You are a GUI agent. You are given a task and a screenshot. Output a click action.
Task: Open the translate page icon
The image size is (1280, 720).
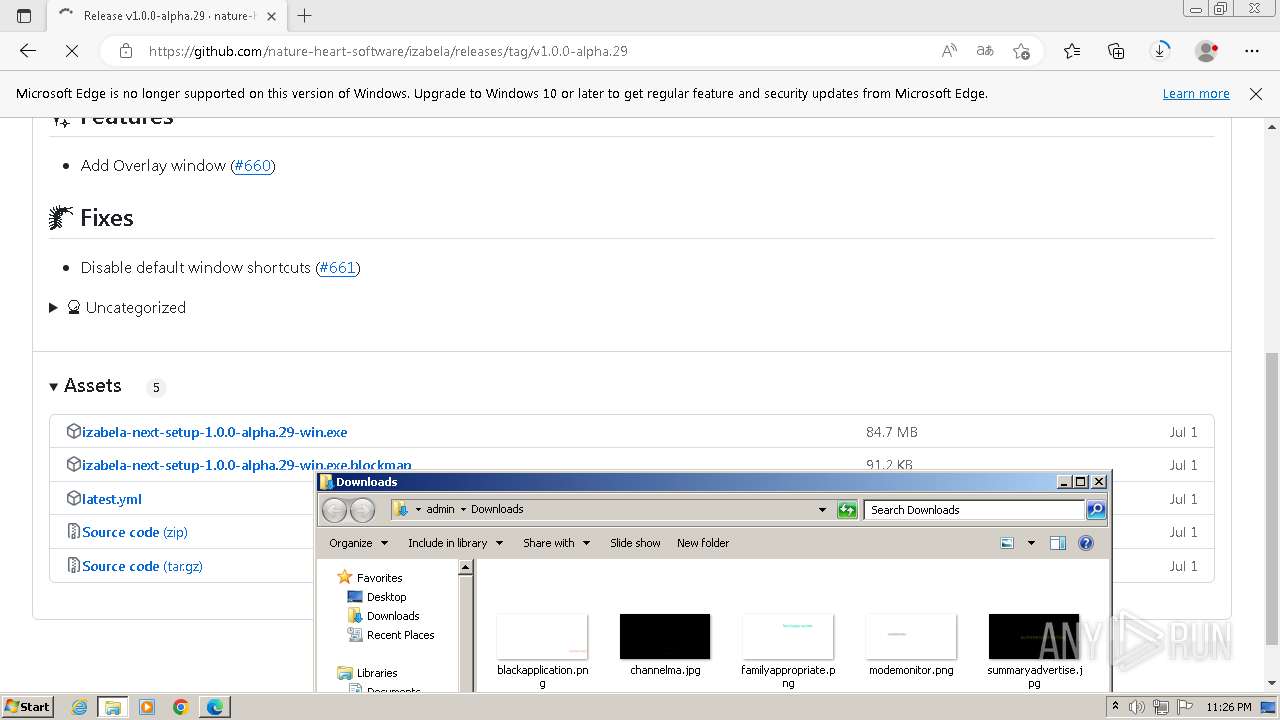(x=985, y=51)
